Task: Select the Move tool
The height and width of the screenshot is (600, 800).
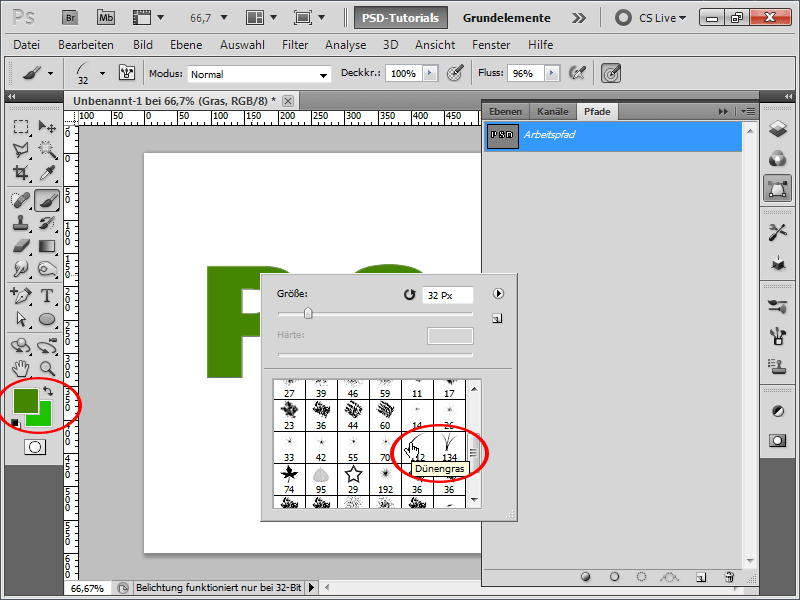Action: pyautogui.click(x=47, y=127)
